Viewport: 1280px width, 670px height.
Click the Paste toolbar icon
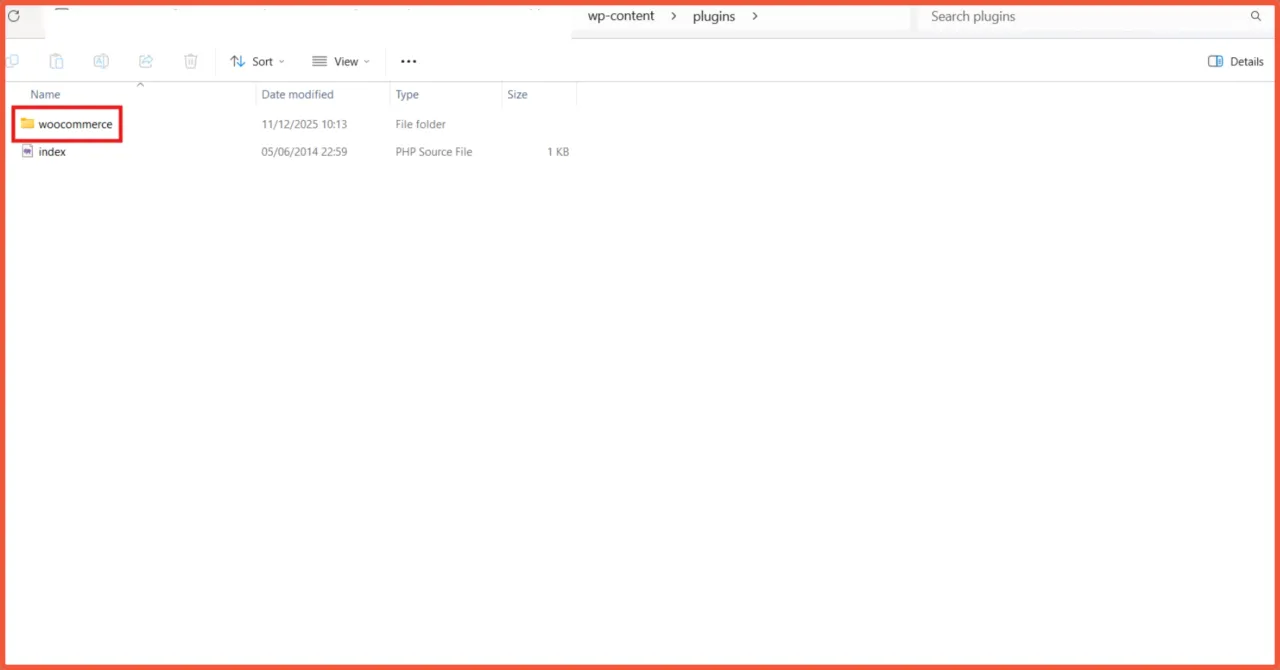pyautogui.click(x=56, y=61)
